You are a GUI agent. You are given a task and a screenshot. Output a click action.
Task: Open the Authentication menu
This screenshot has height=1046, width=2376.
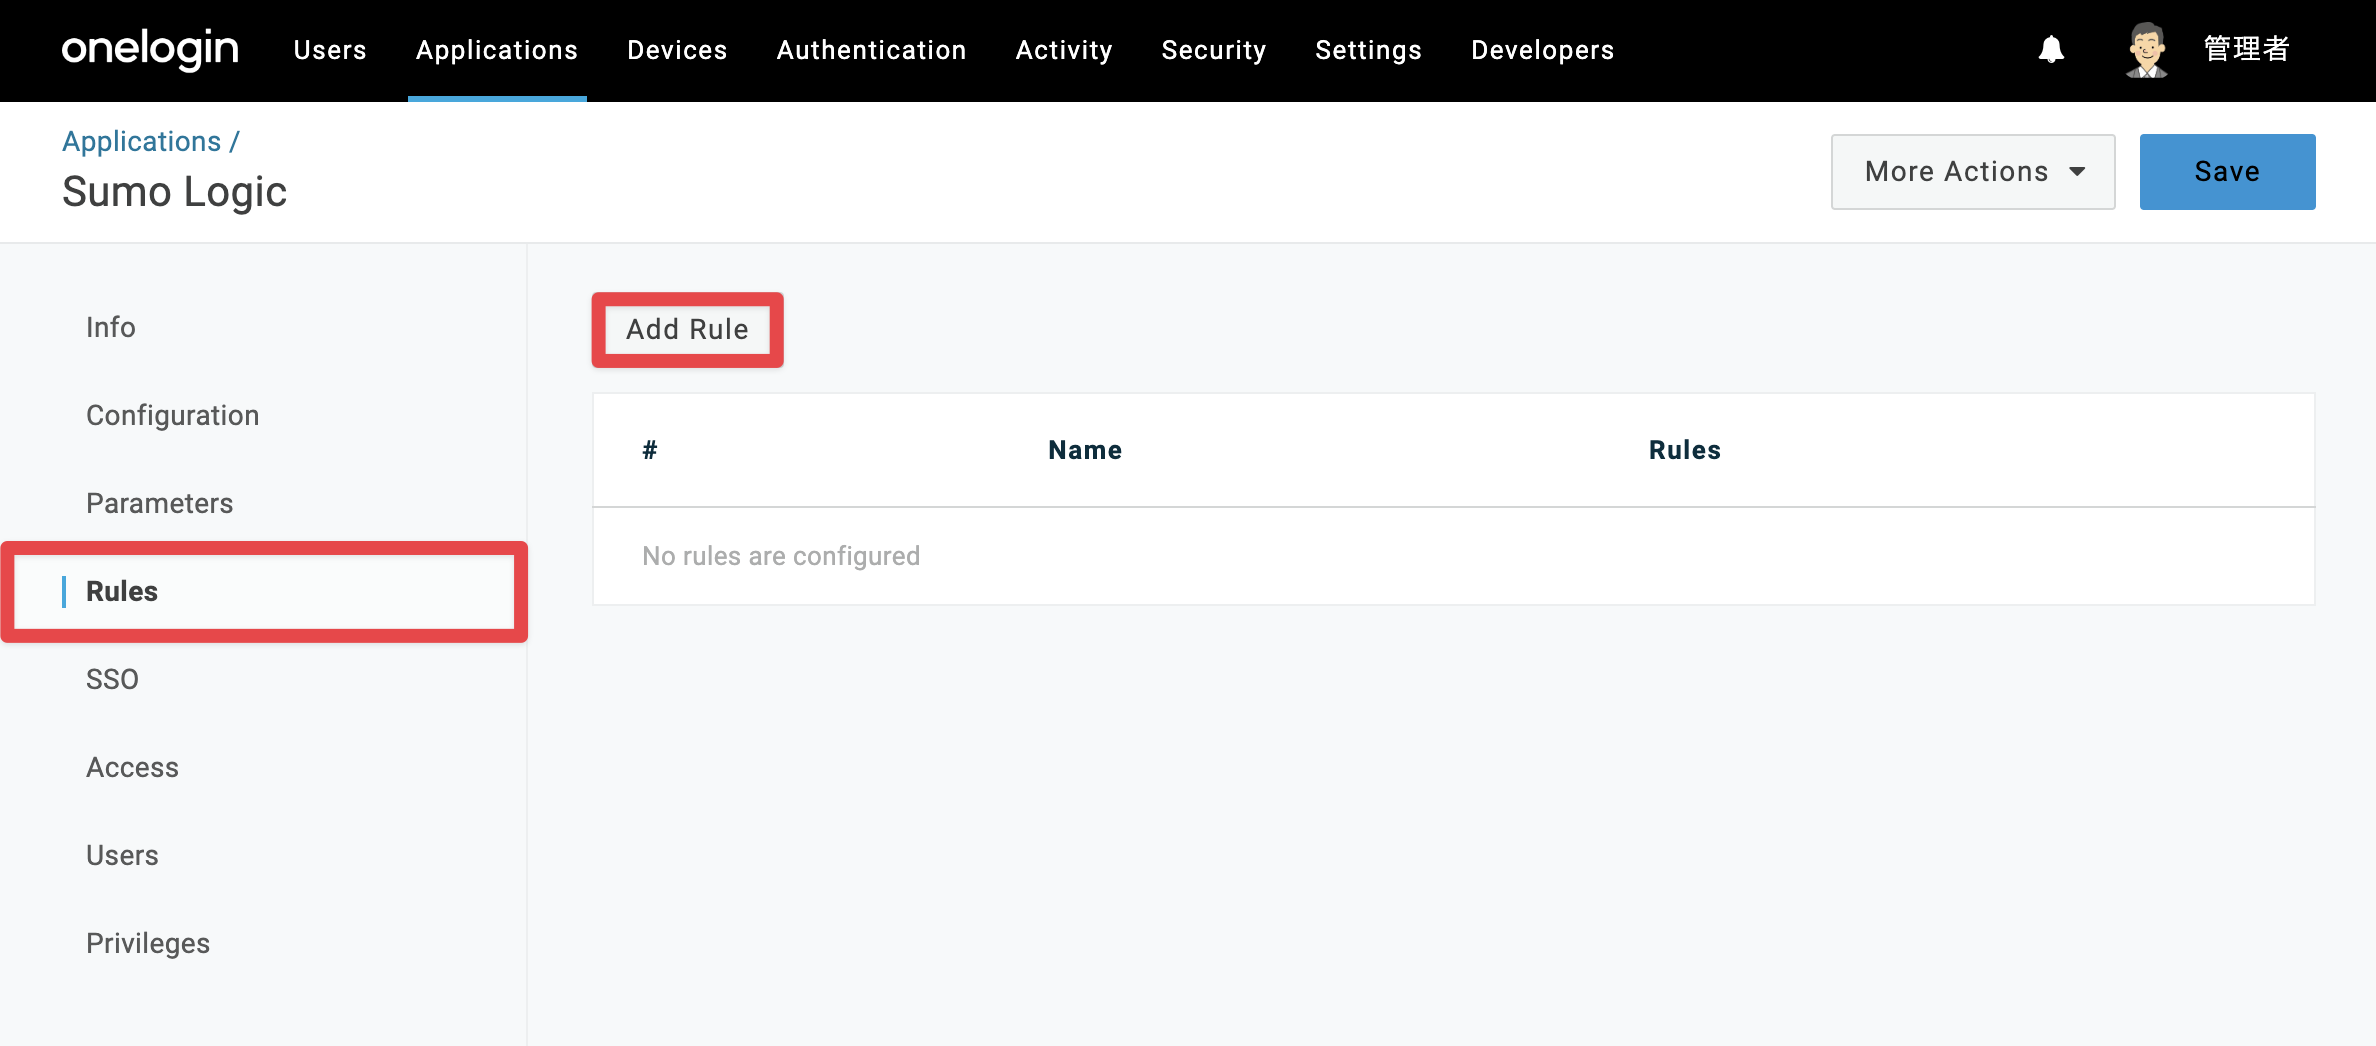click(871, 50)
